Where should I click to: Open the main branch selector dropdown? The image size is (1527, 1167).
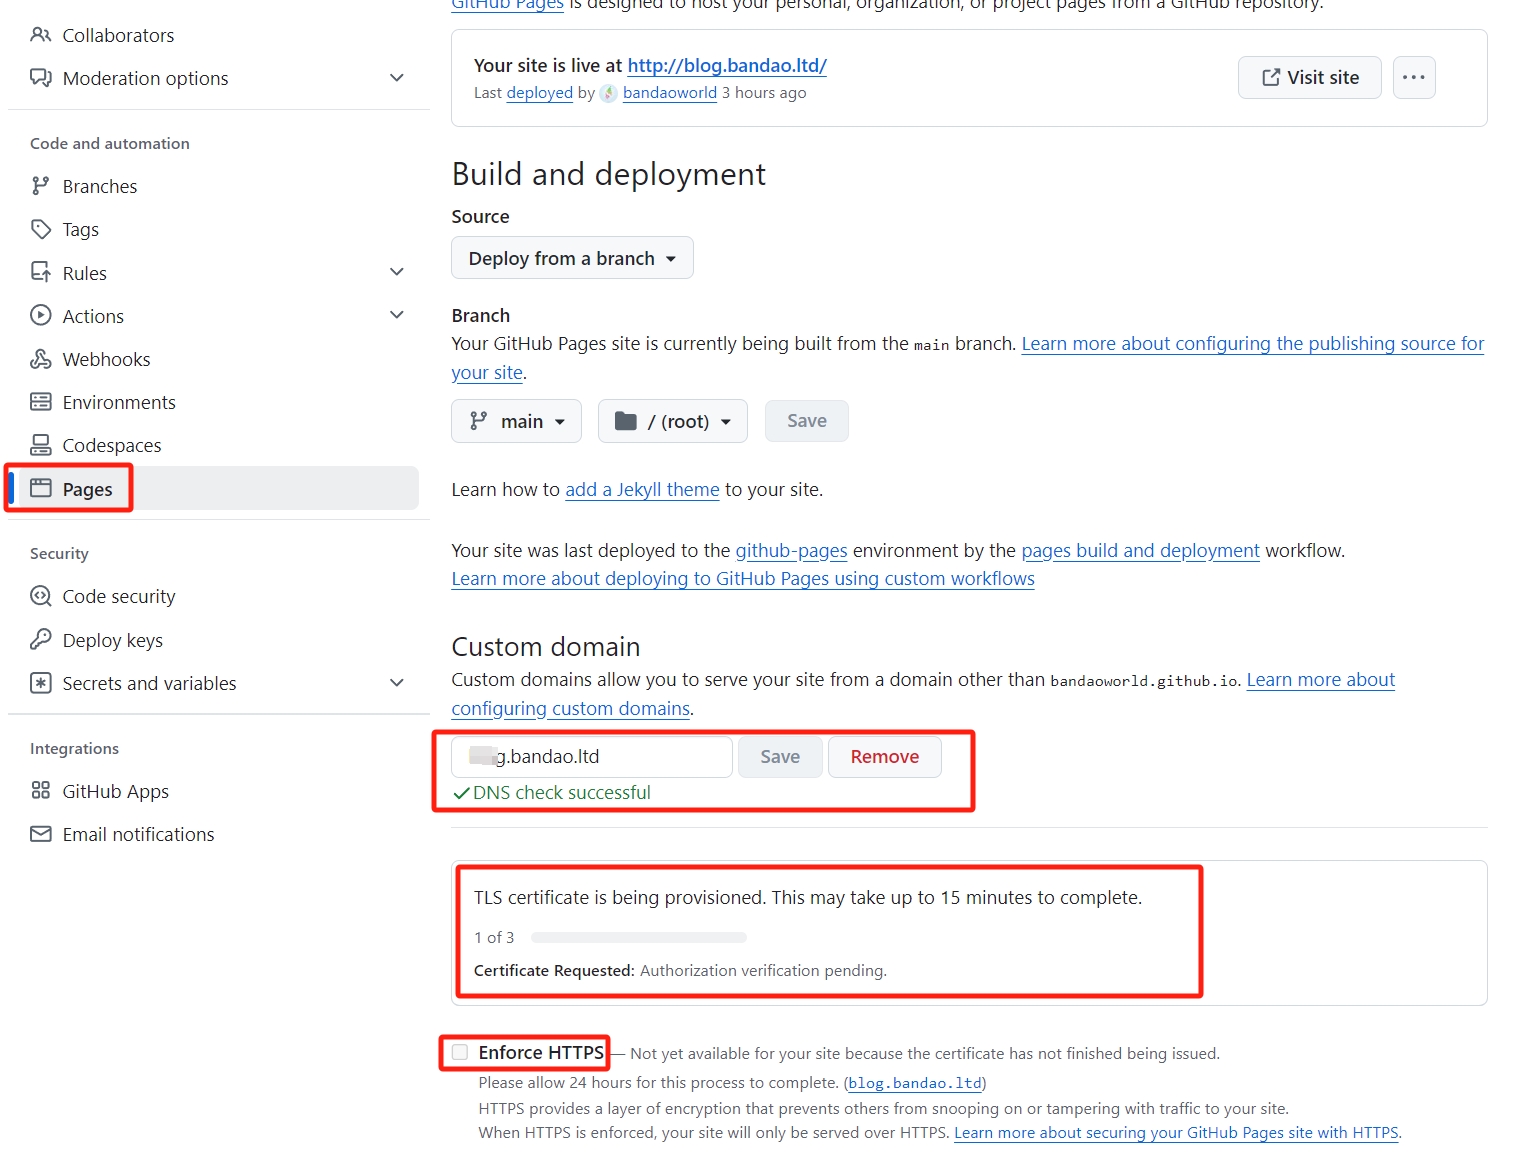pyautogui.click(x=518, y=421)
